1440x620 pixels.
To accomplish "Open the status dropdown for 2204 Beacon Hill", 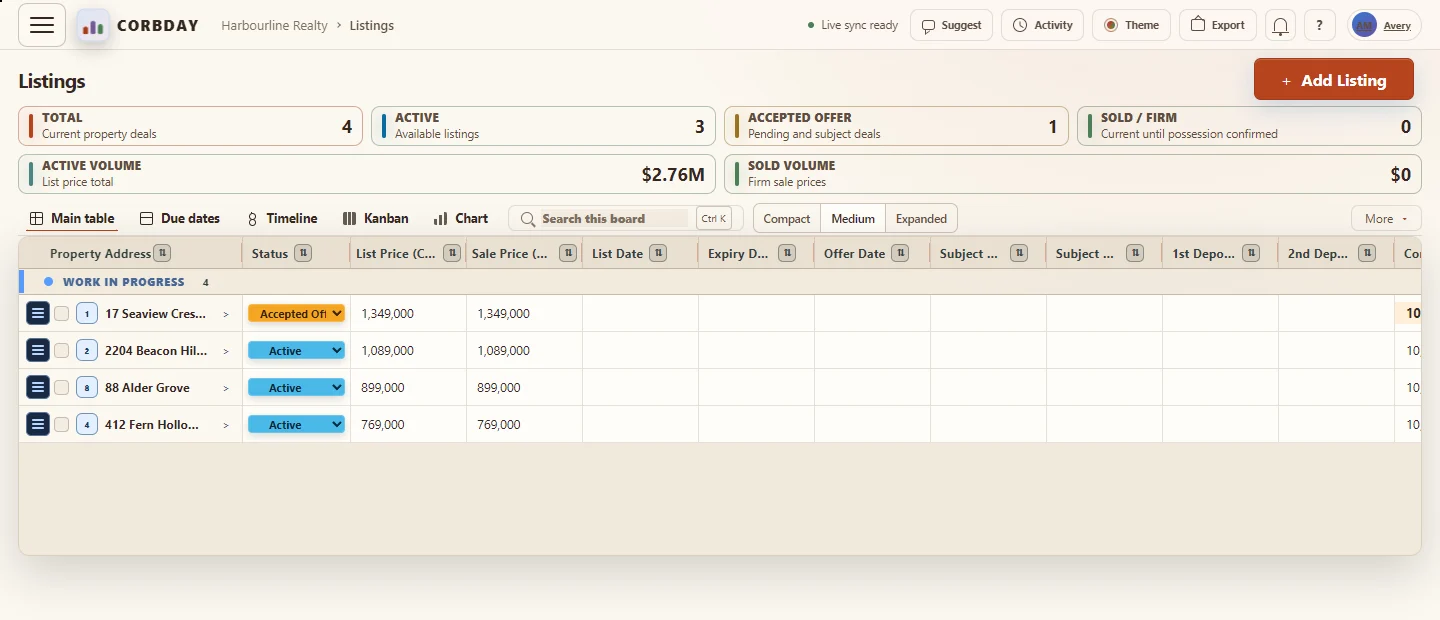I will tap(296, 350).
